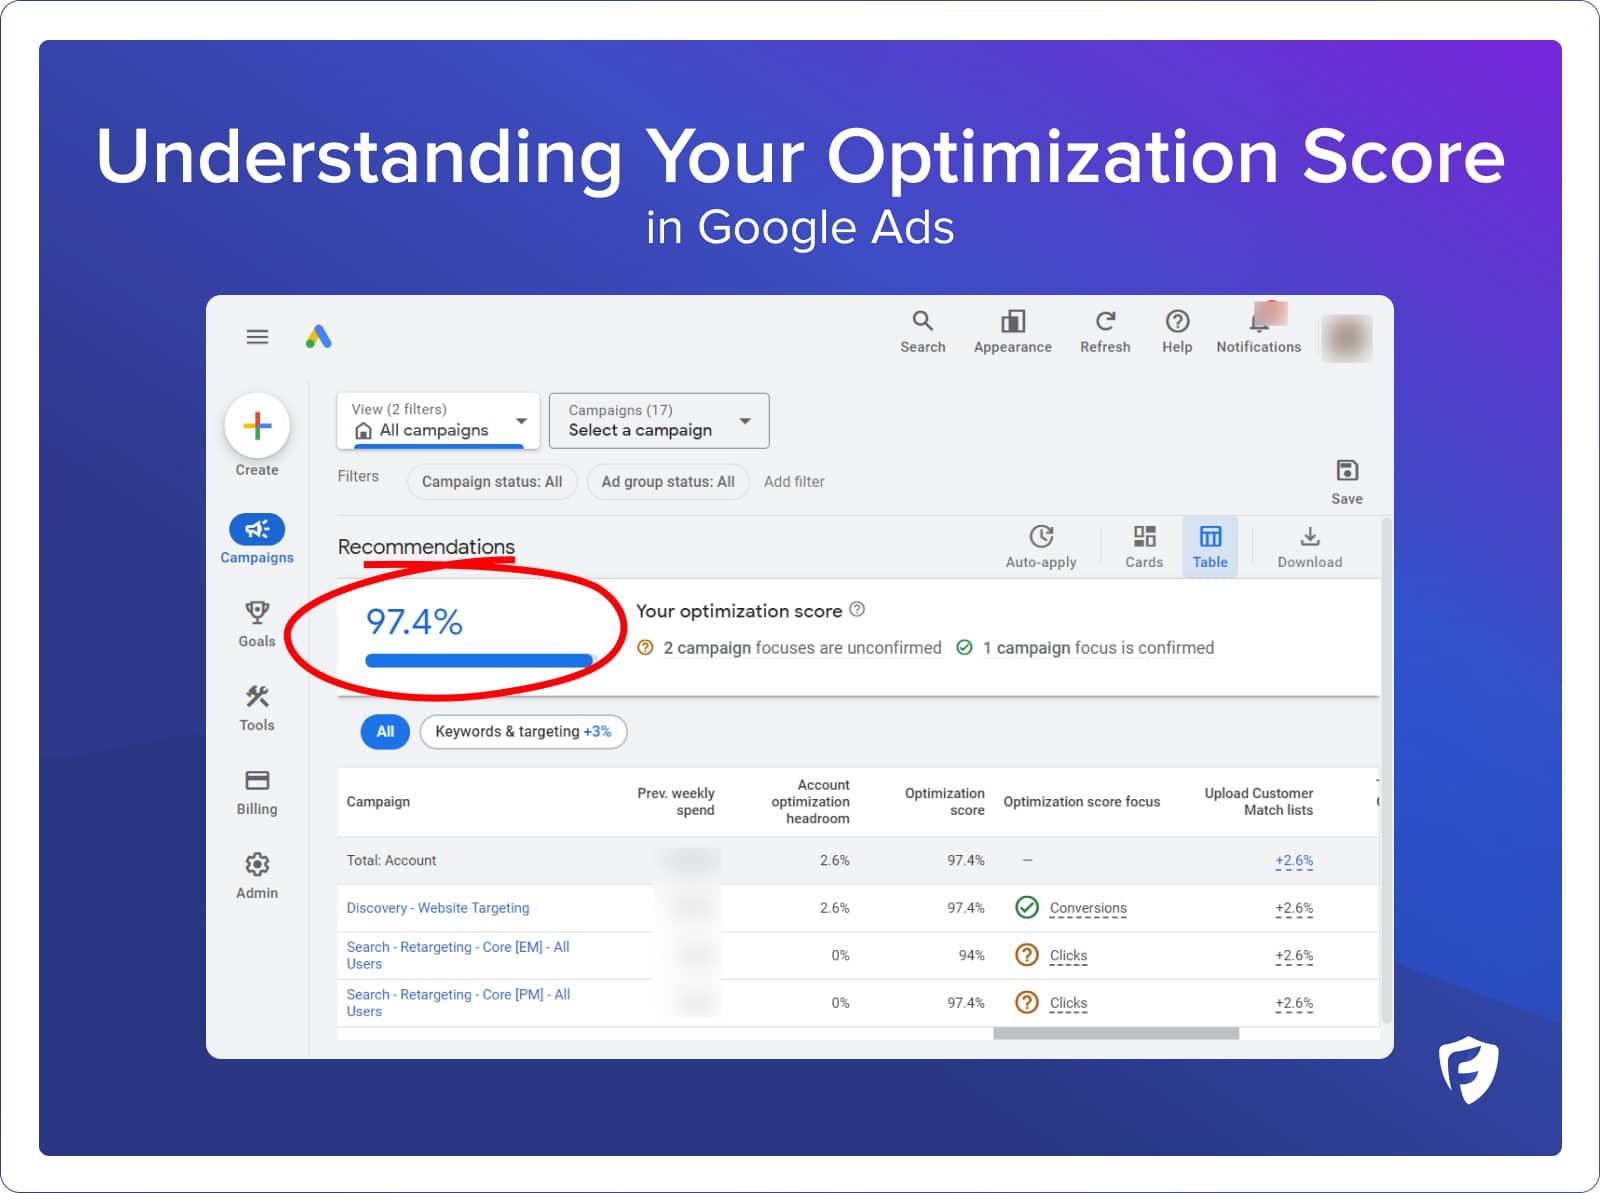Select the Keywords & targeting chip
1600x1193 pixels.
523,731
